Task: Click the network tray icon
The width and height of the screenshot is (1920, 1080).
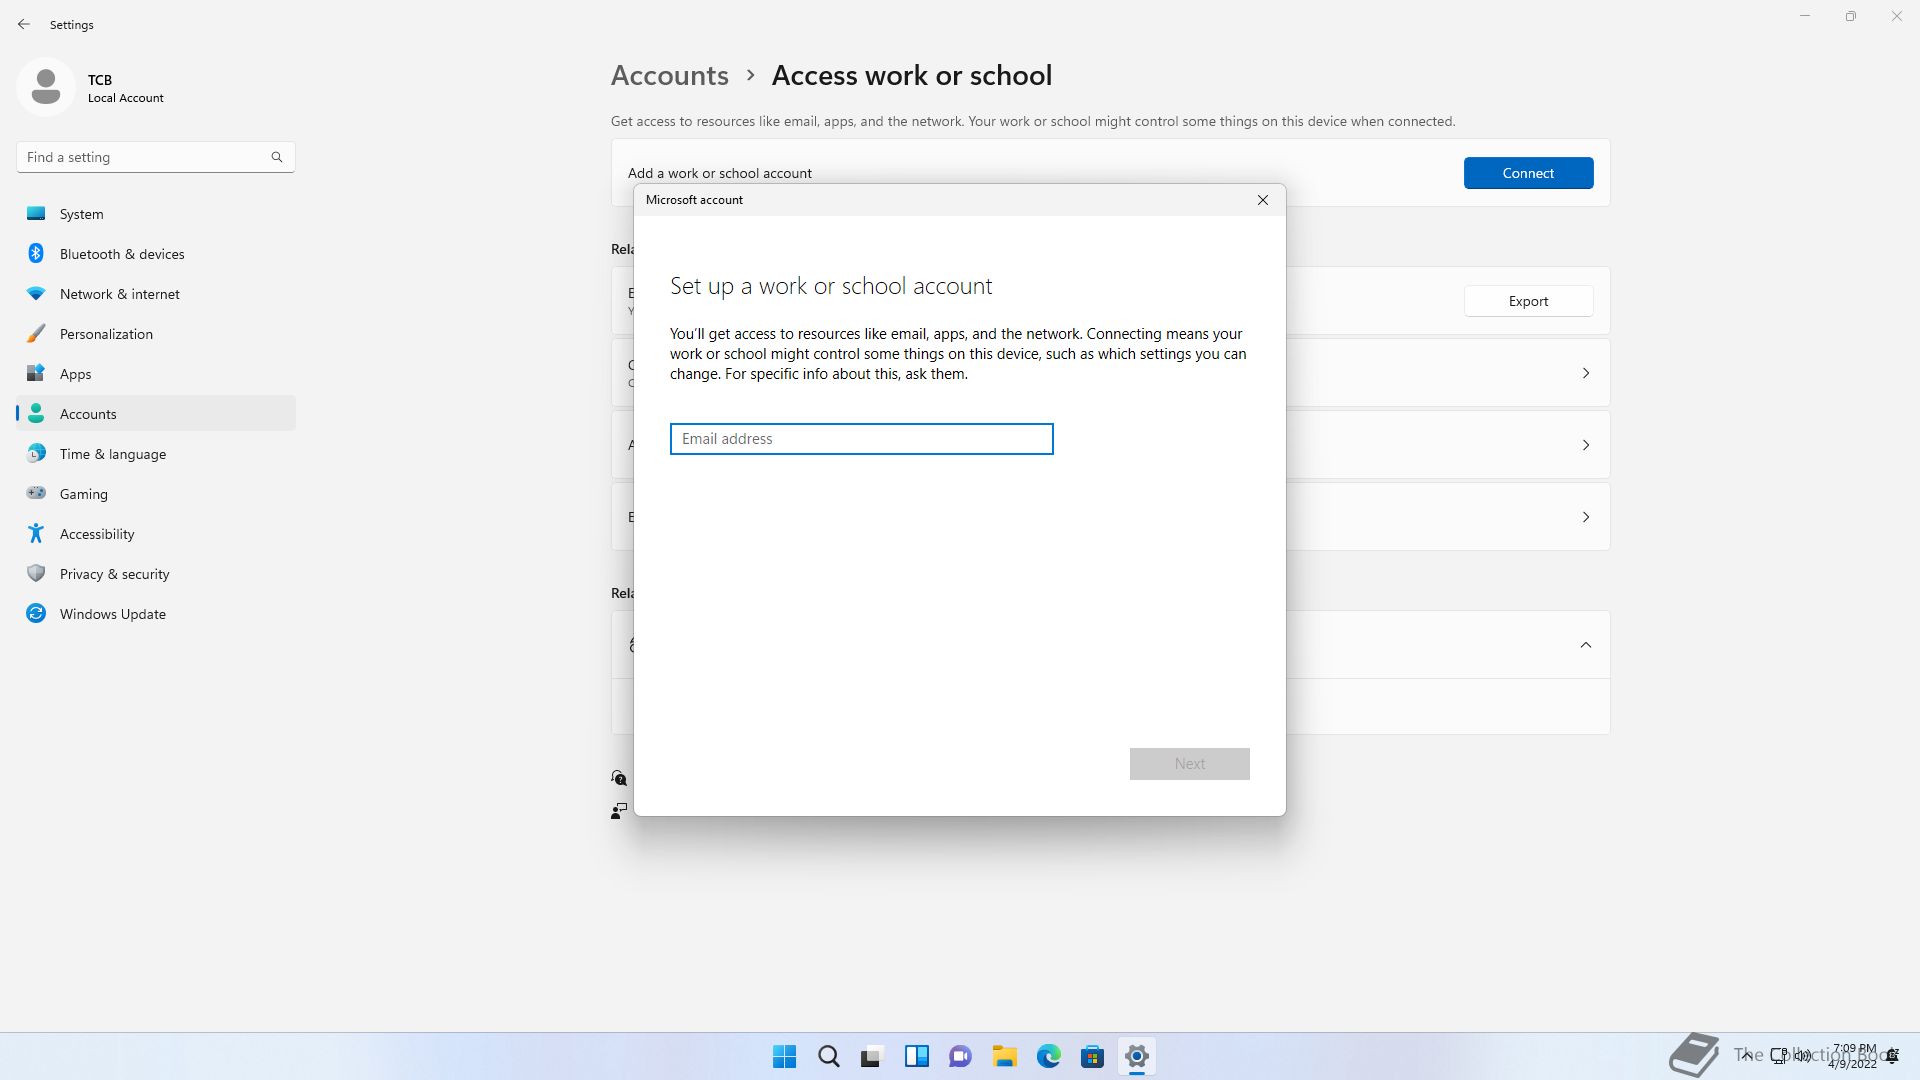Action: click(x=1779, y=1055)
